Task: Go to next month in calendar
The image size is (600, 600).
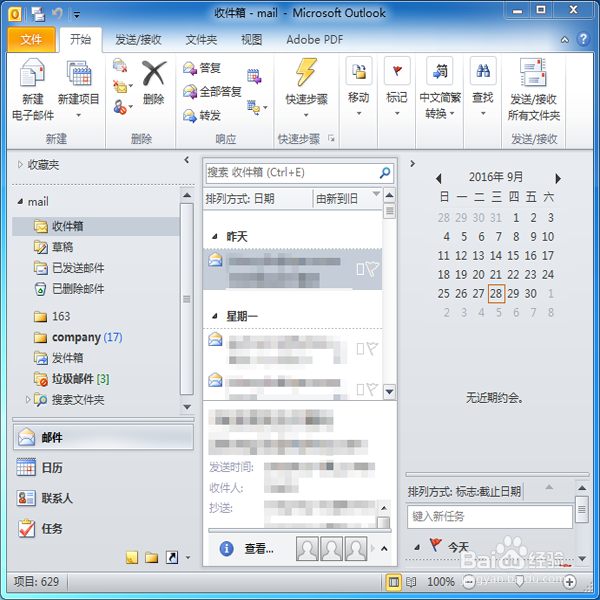Action: 558,178
